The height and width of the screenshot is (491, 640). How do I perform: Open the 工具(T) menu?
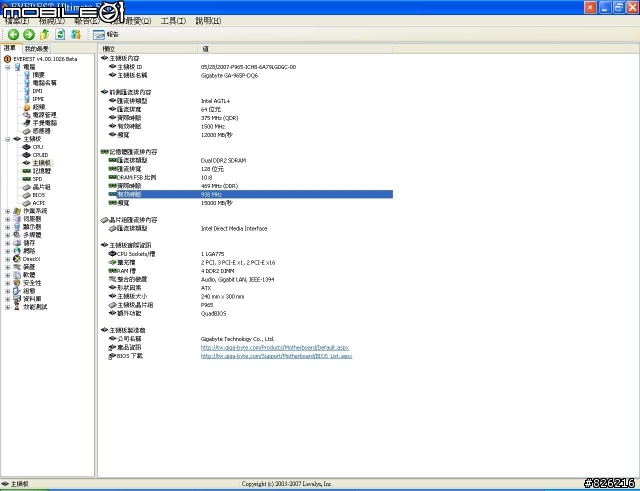pyautogui.click(x=173, y=21)
